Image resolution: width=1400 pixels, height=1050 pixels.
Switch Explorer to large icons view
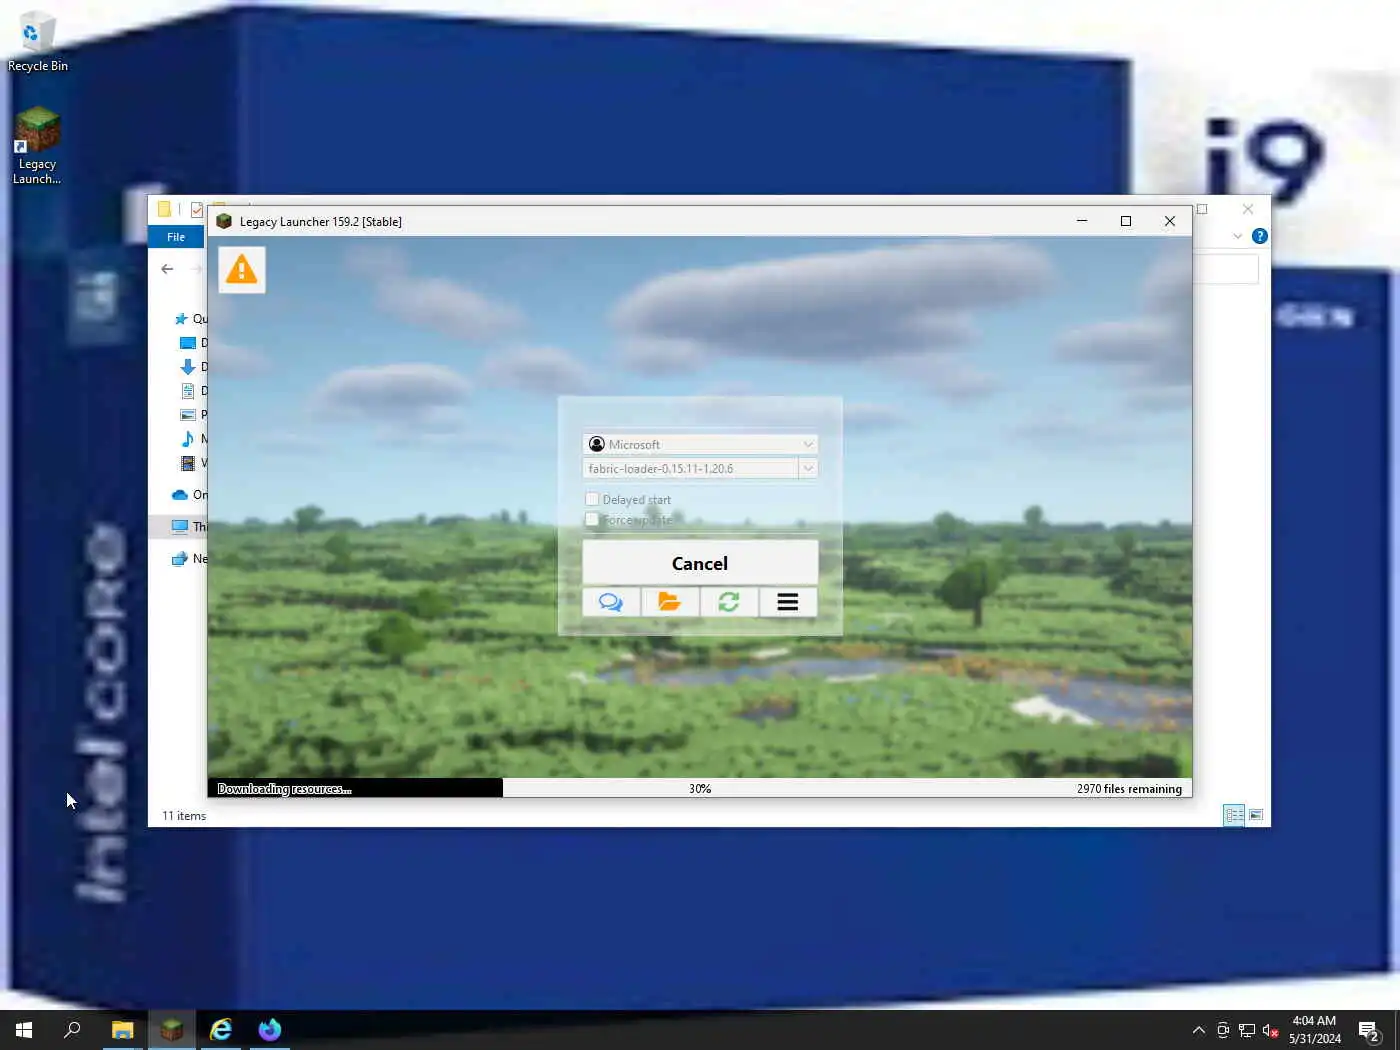(1256, 815)
